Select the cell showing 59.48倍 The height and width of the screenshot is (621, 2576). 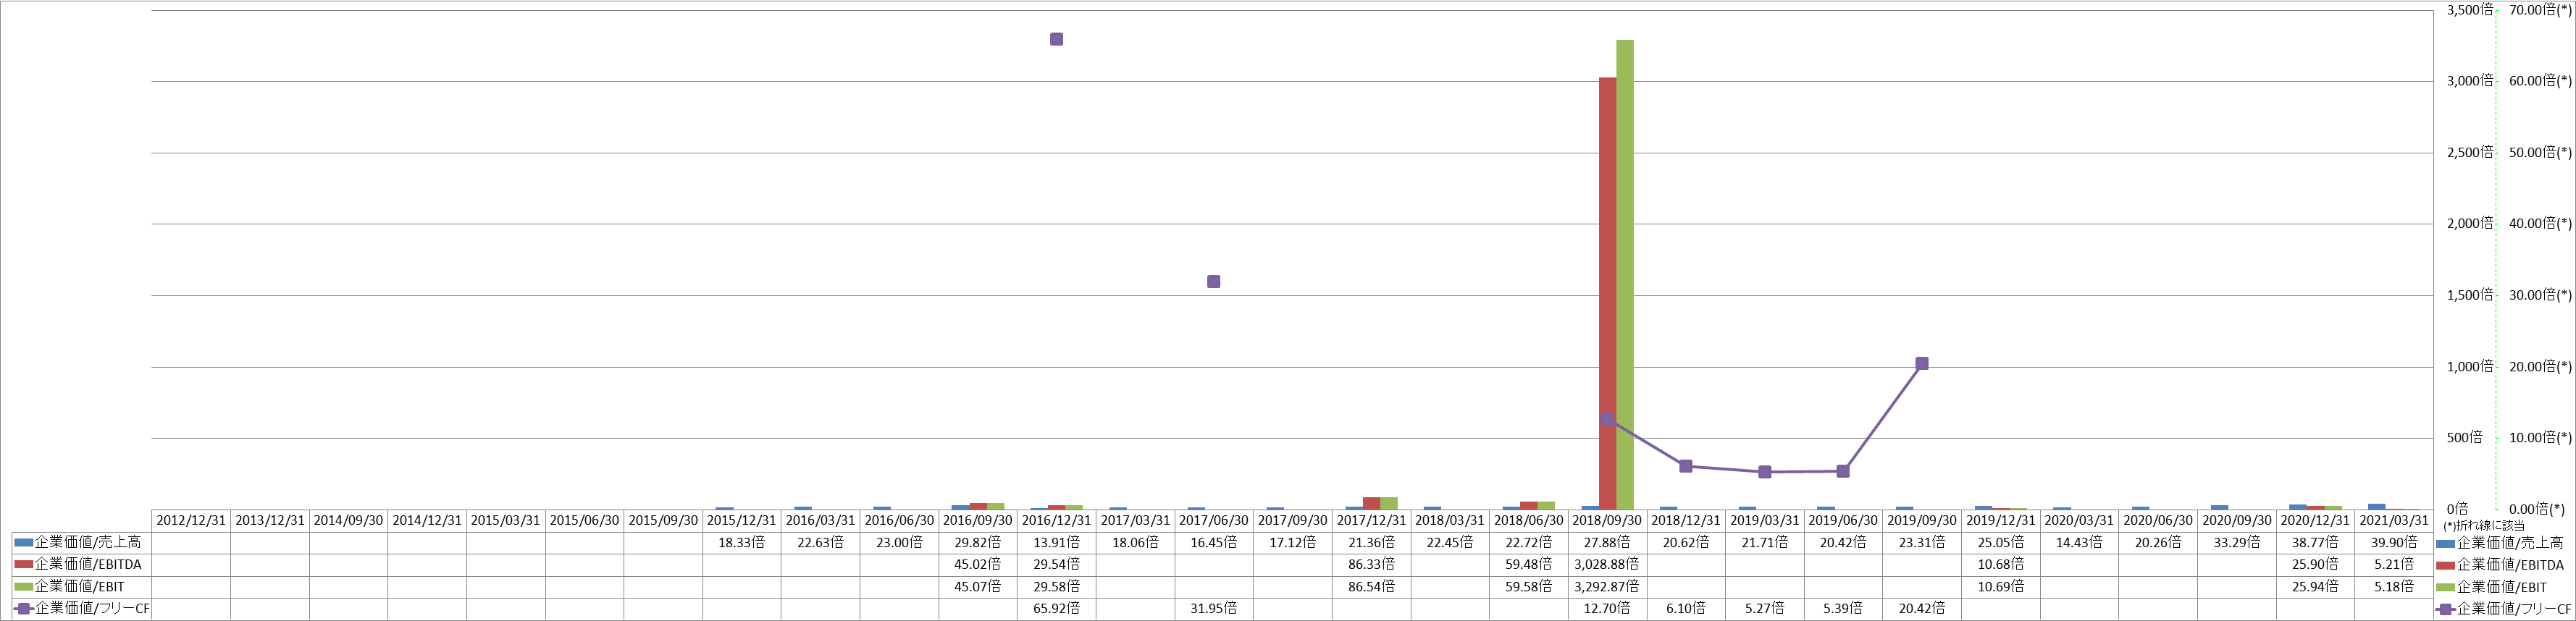click(x=1529, y=564)
